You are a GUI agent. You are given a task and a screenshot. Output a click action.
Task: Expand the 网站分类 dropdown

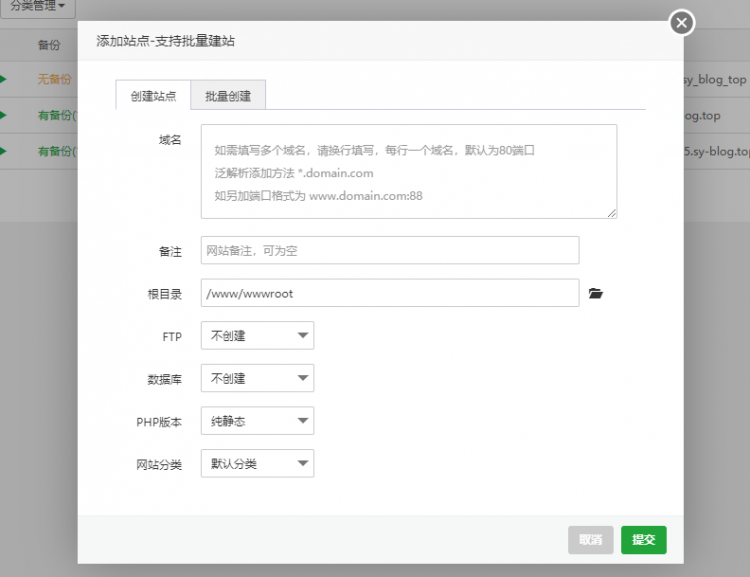257,463
